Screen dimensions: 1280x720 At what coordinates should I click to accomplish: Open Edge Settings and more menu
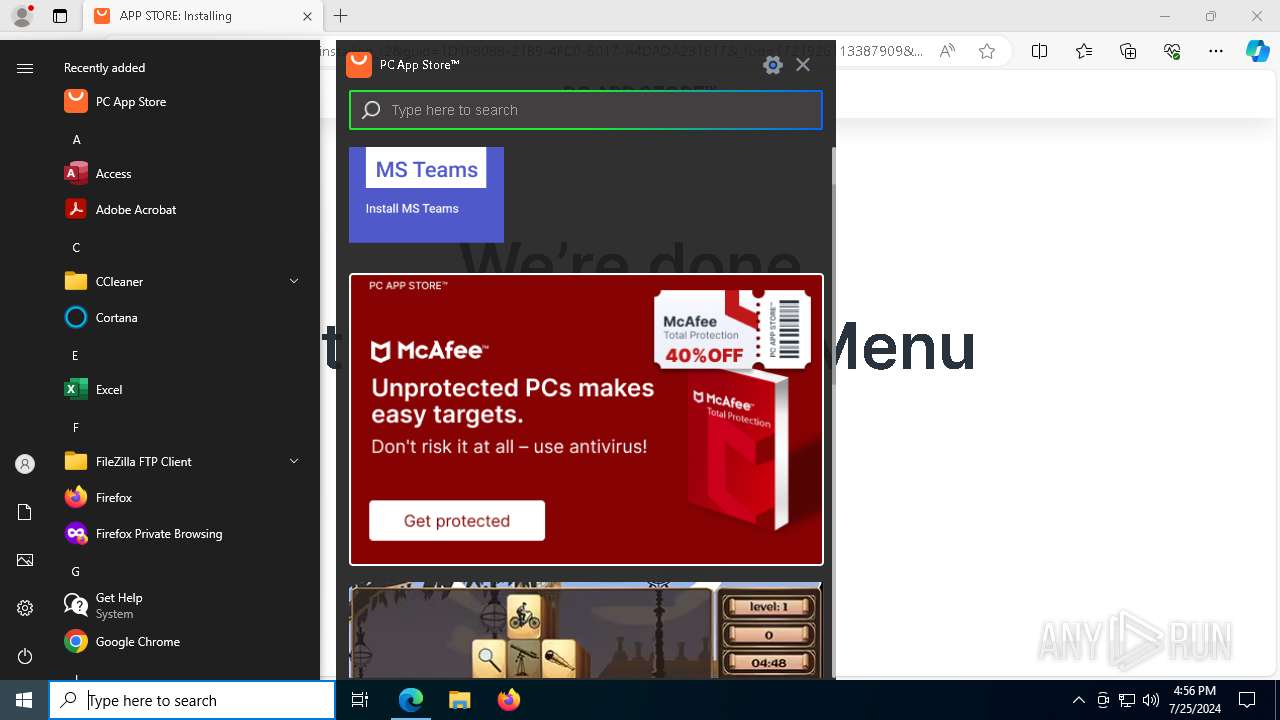(x=1216, y=51)
